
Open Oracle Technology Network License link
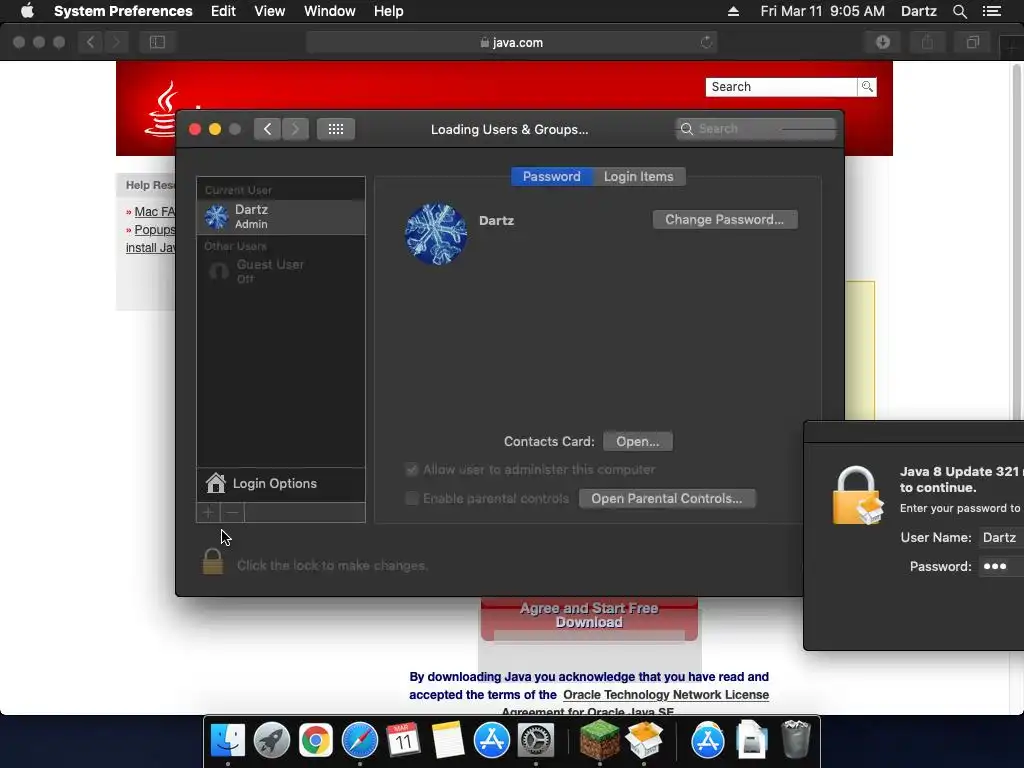point(666,695)
